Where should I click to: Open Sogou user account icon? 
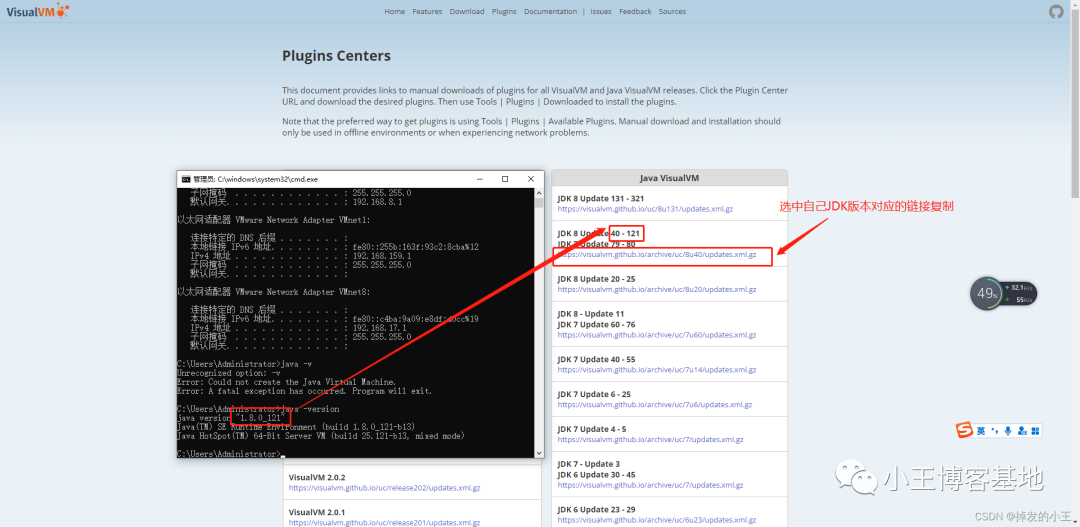pyautogui.click(x=1021, y=431)
